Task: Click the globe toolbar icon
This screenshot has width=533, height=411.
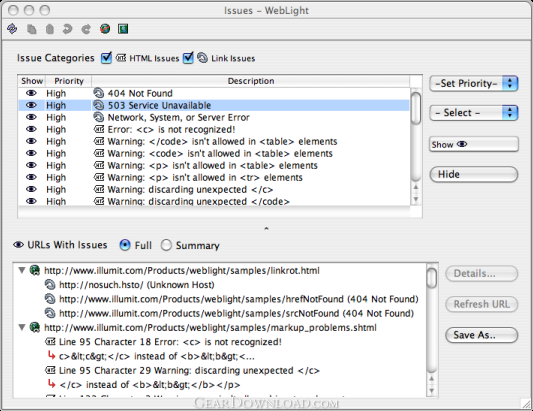Action: (x=105, y=29)
